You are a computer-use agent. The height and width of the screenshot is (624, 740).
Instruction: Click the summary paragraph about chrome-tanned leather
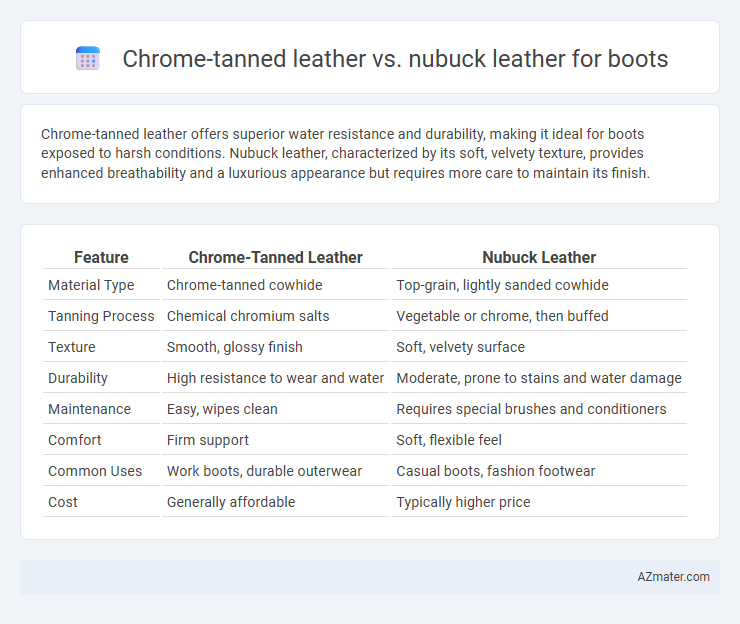(345, 153)
